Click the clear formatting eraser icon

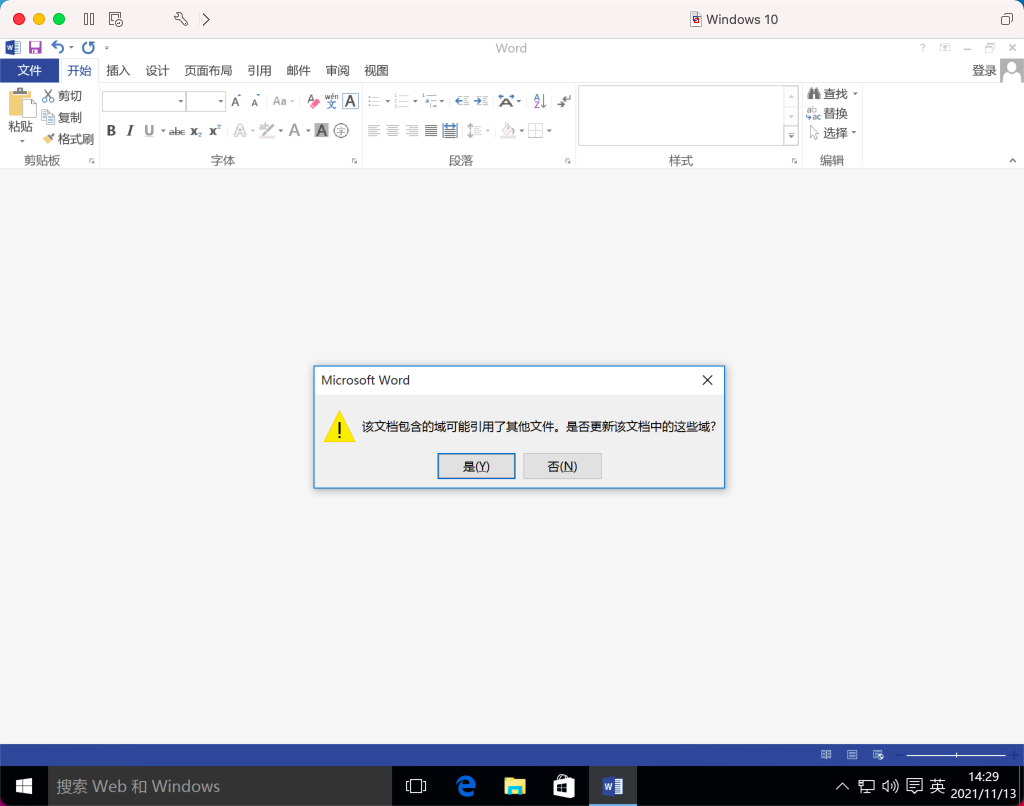[x=313, y=101]
